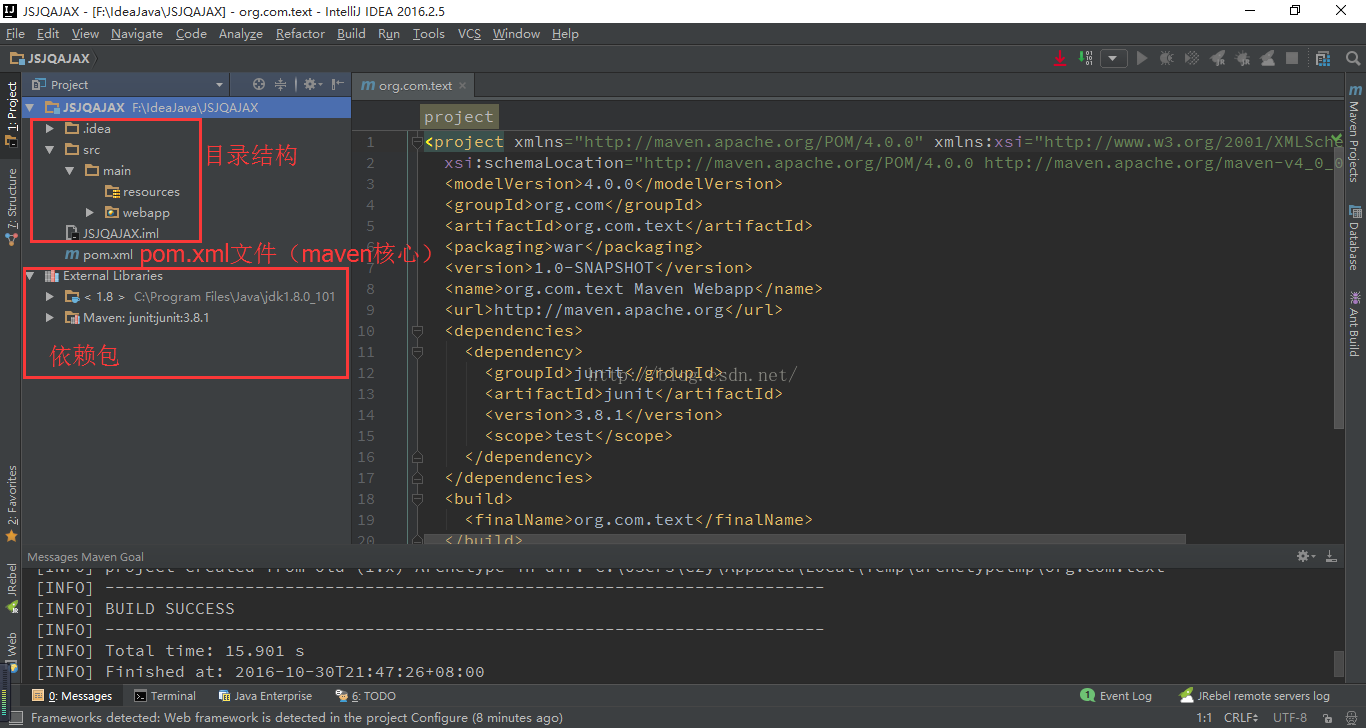This screenshot has height=728, width=1366.
Task: Collapse the JSJQAJAX root project node
Action: click(x=30, y=107)
